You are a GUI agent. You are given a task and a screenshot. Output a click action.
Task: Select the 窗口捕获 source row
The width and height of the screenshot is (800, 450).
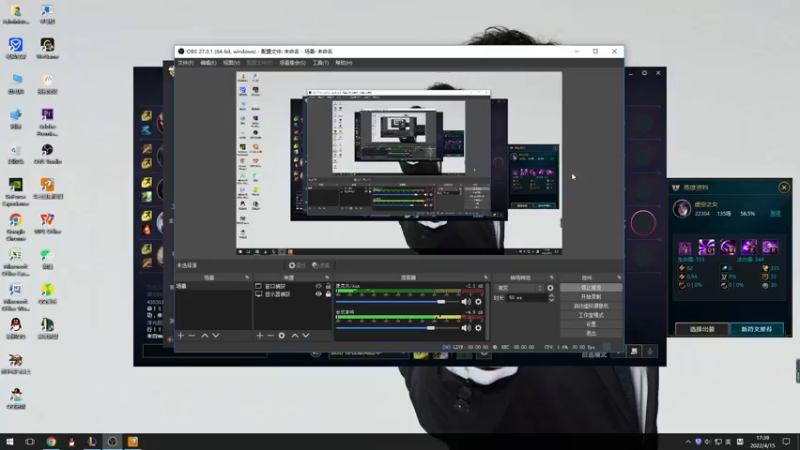(x=293, y=286)
